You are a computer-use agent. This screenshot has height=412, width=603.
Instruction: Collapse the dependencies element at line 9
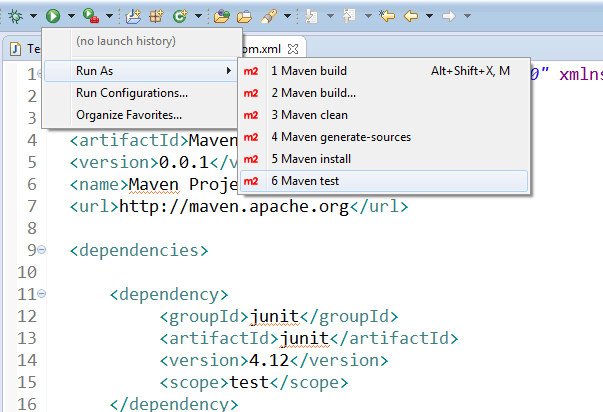tap(43, 249)
